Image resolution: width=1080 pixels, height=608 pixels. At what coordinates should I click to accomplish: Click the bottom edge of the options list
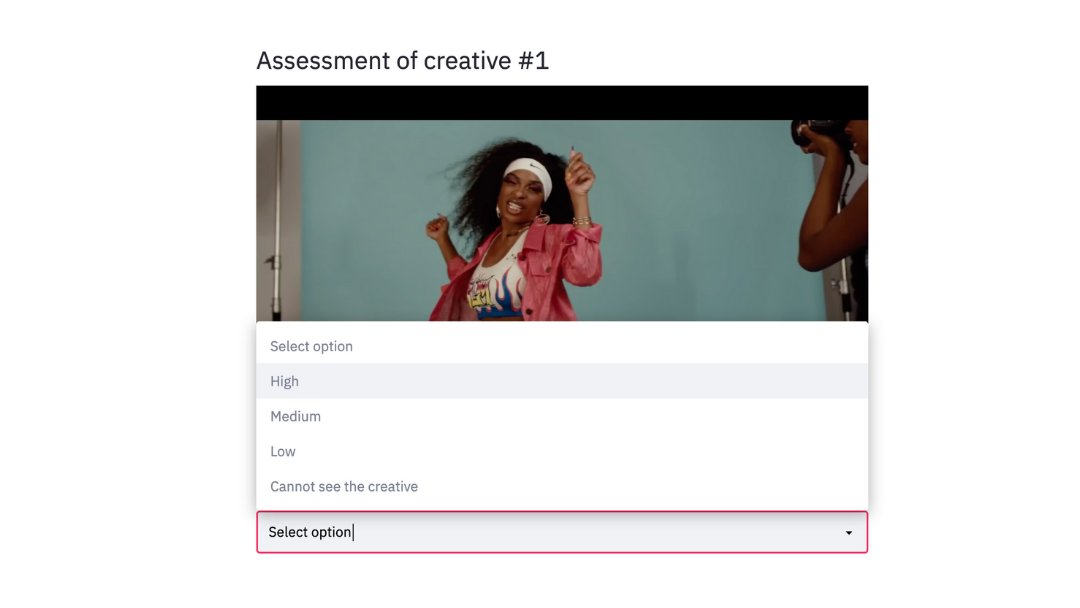point(562,506)
